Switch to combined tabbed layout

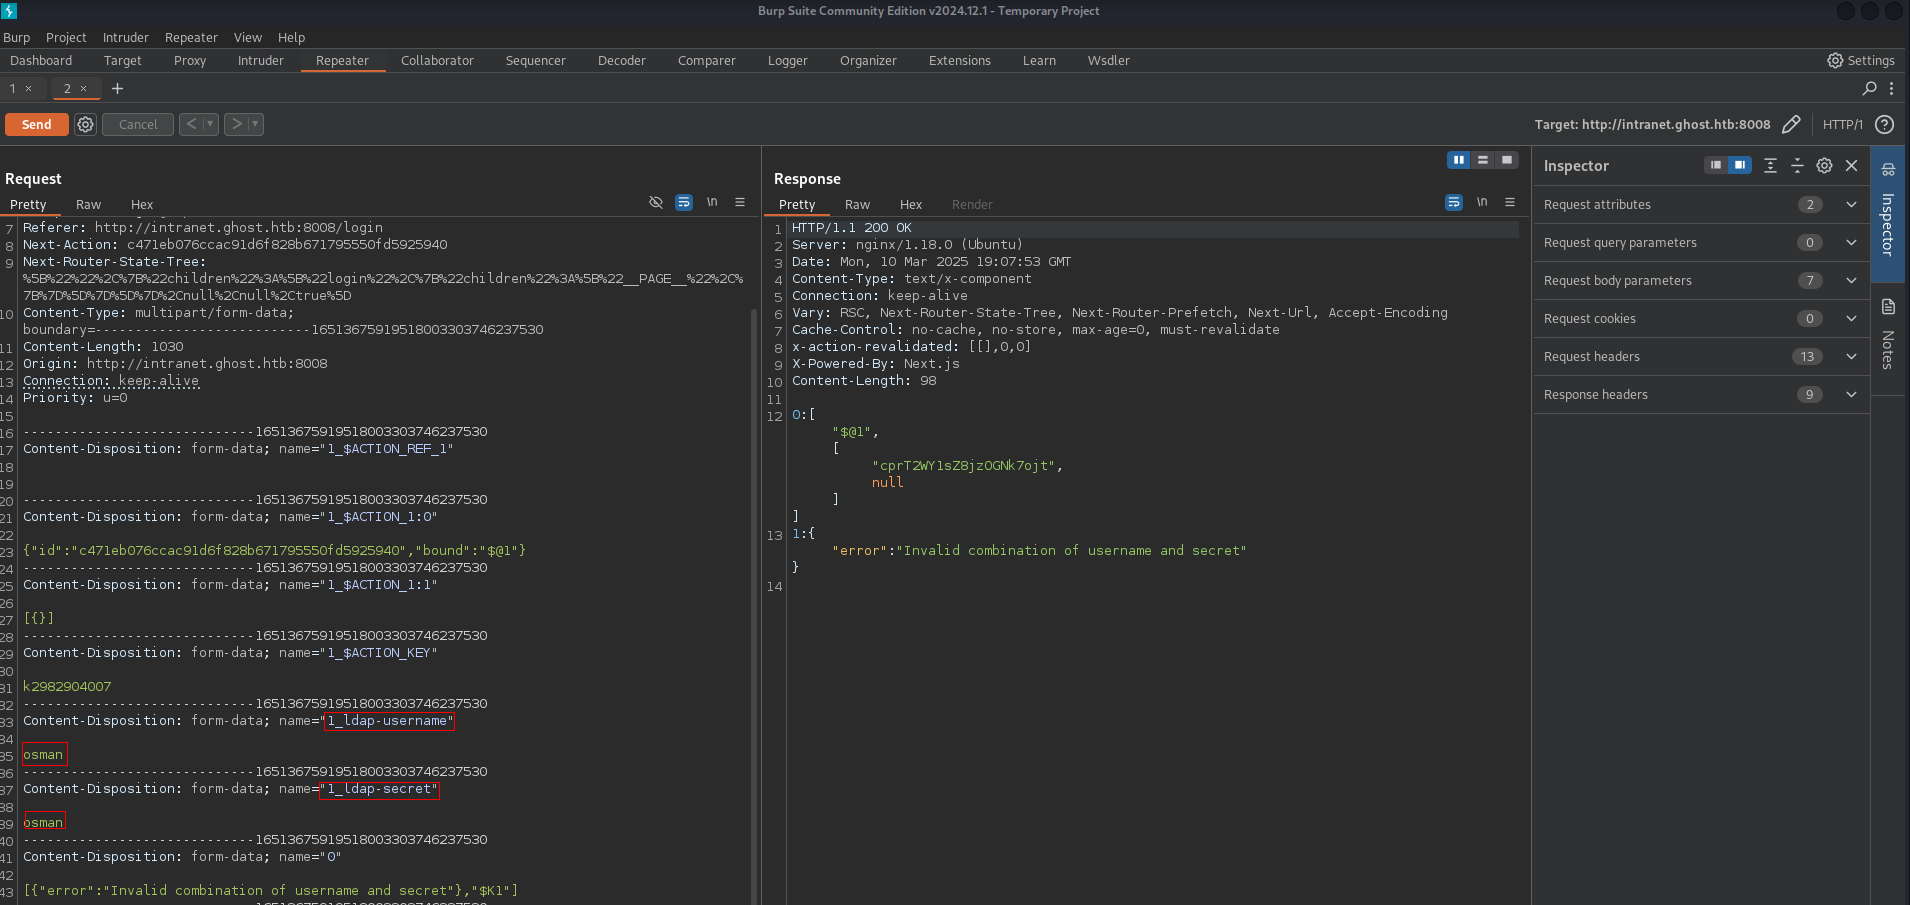[x=1507, y=160]
